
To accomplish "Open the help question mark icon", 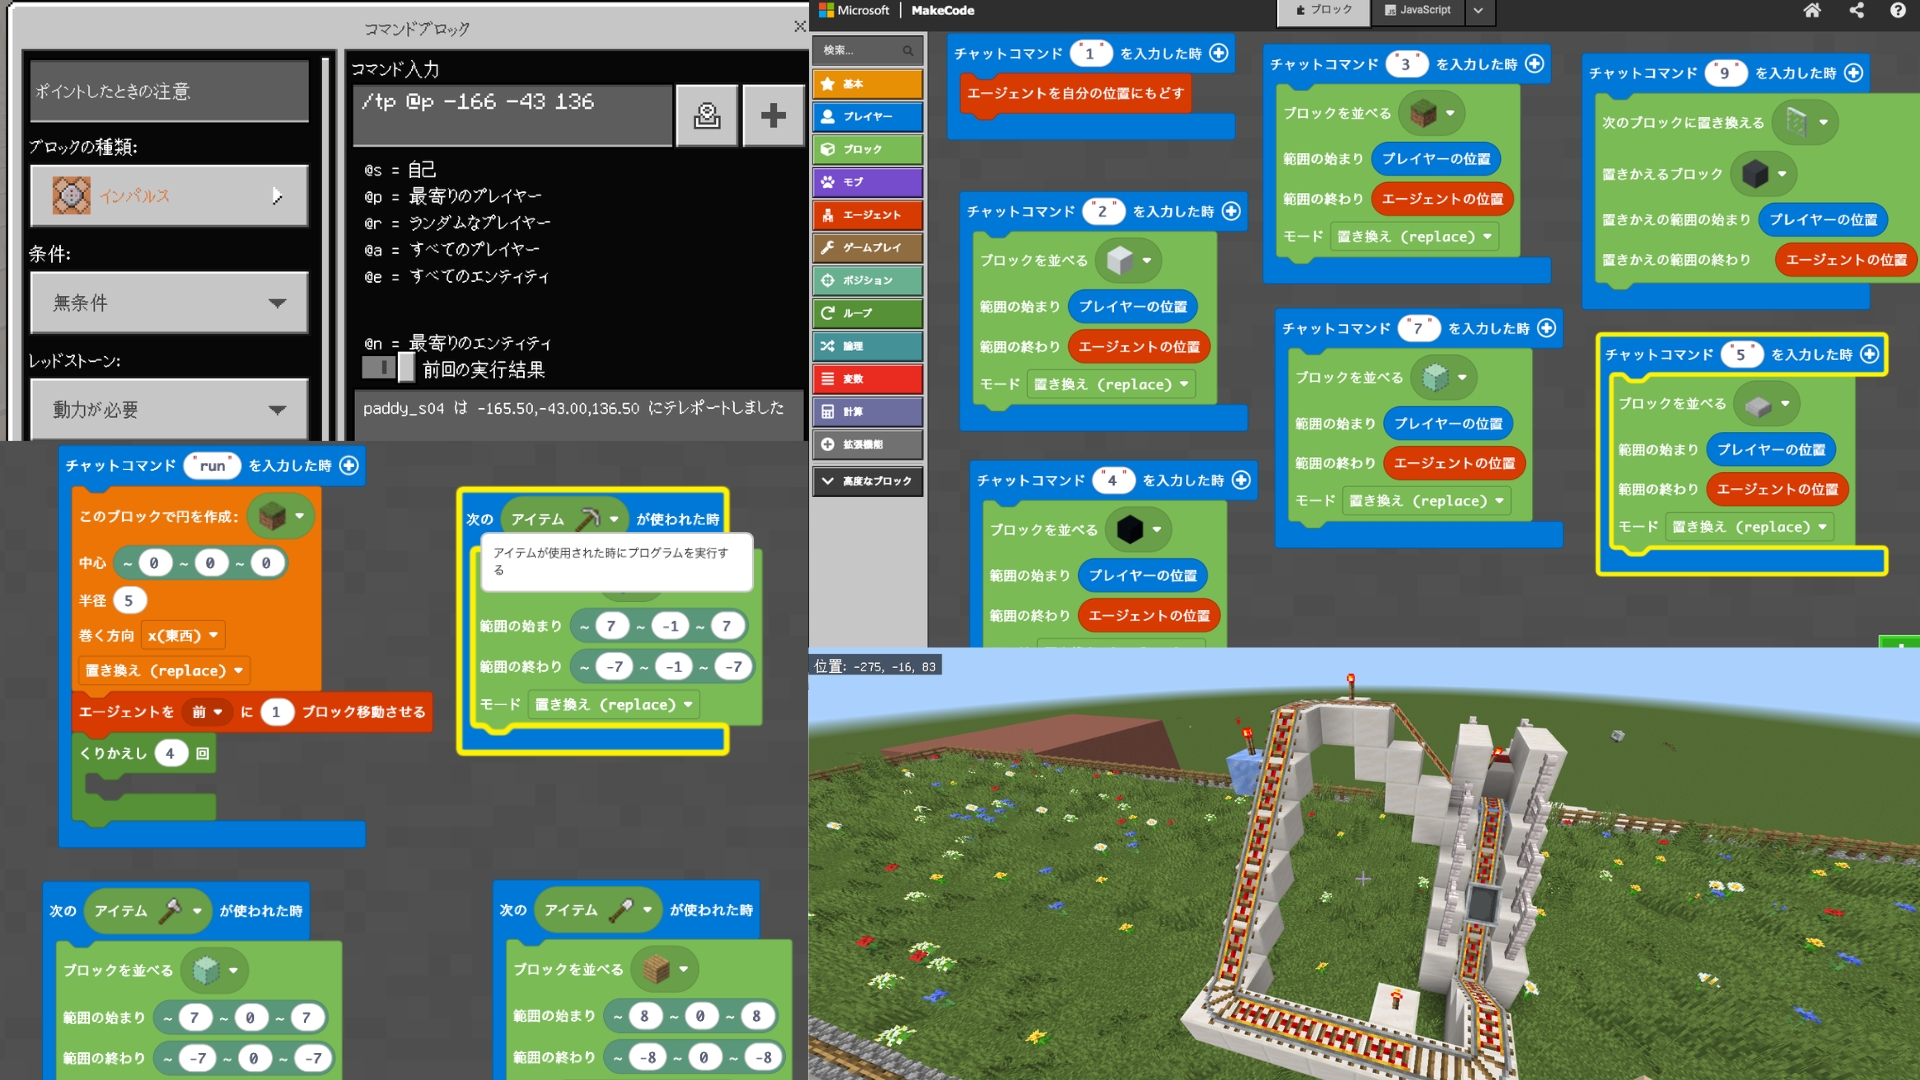I will (x=1898, y=11).
